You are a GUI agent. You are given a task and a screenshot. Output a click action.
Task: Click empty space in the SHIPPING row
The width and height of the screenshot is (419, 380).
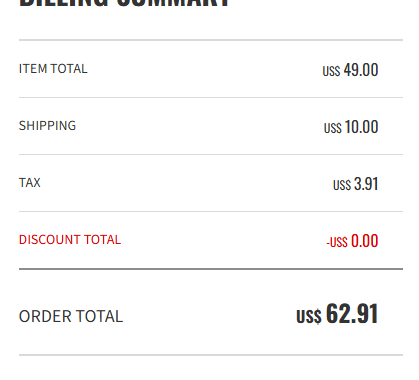200,126
